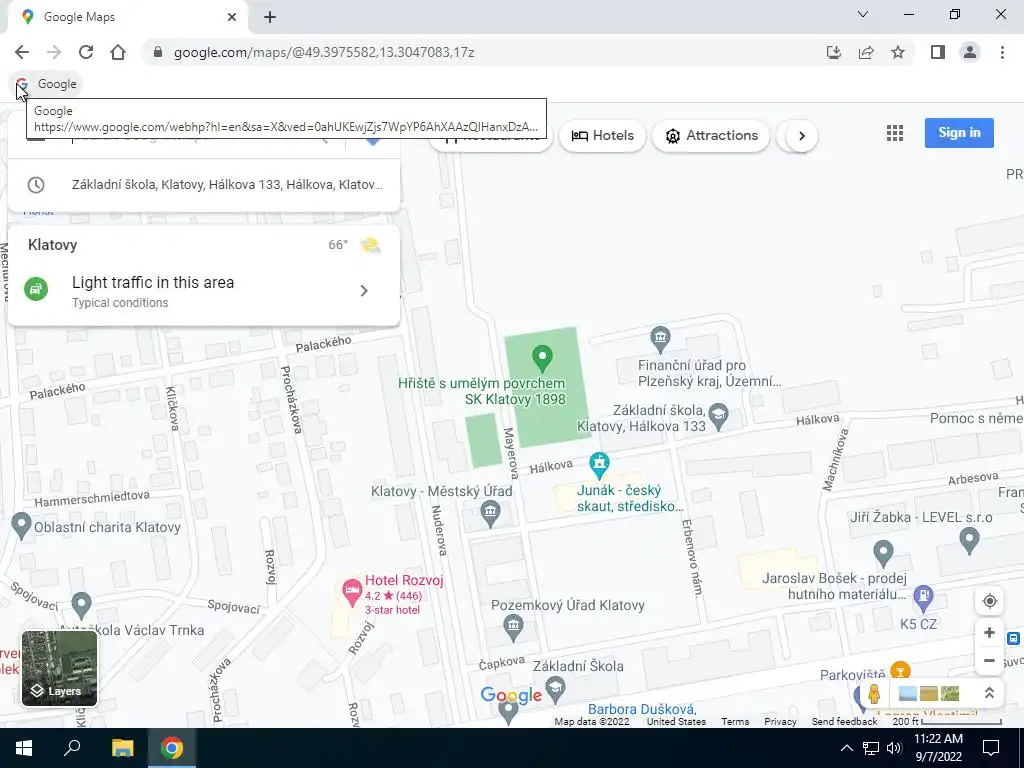Click Send feedback in map footer
The height and width of the screenshot is (768, 1024).
click(844, 722)
